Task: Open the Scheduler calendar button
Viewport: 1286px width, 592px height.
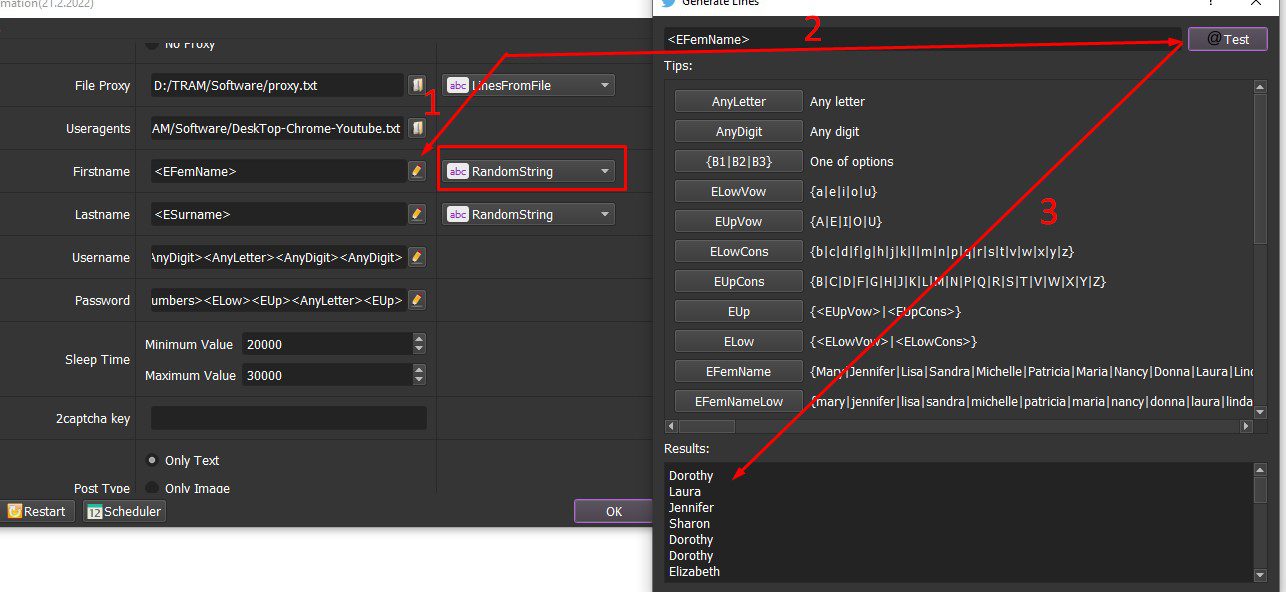Action: 124,511
